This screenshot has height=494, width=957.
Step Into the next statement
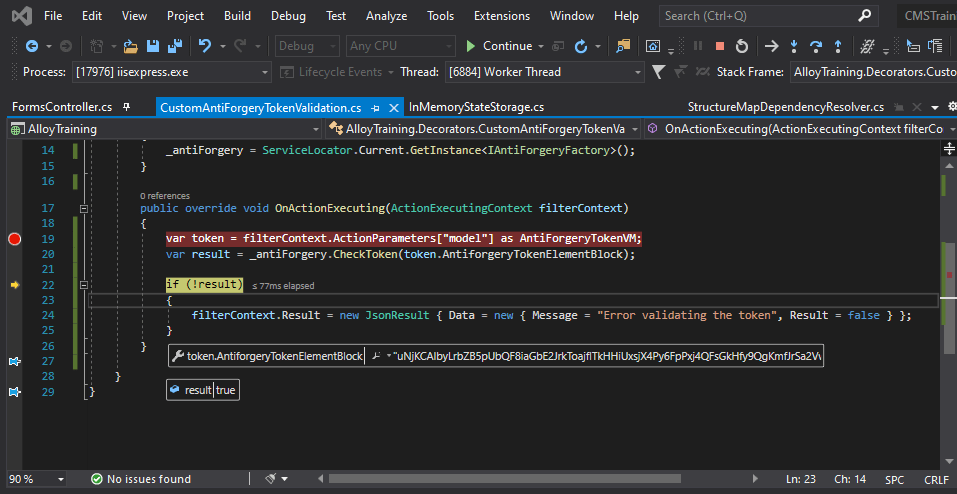coord(794,46)
